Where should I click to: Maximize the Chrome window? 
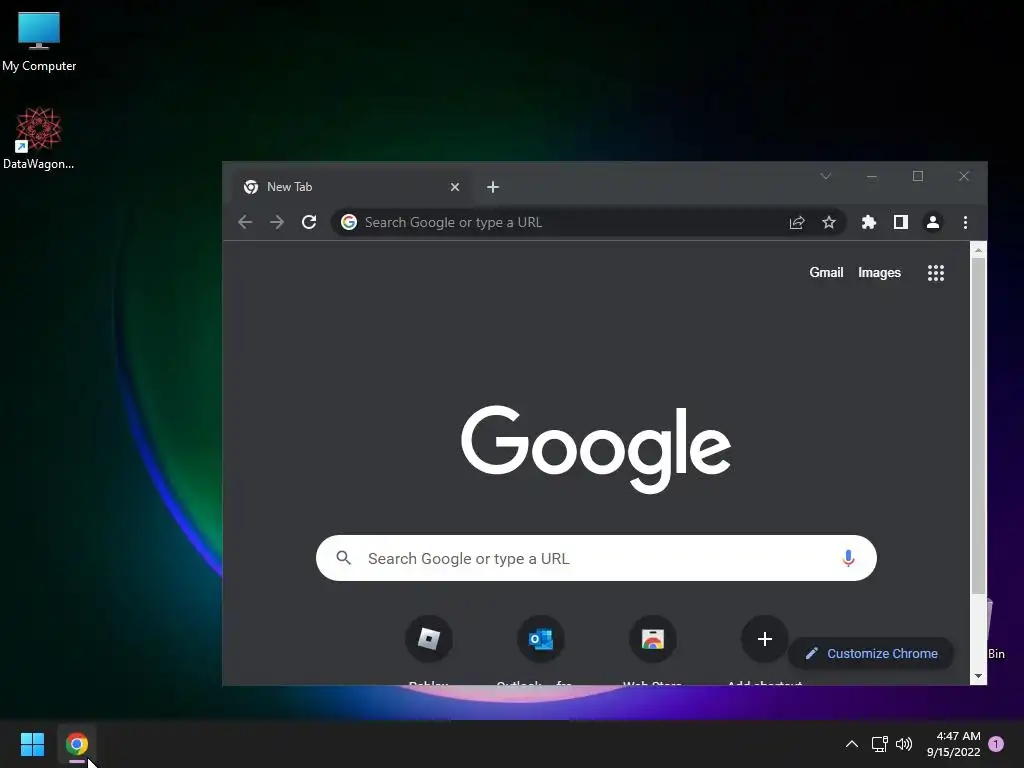(918, 176)
